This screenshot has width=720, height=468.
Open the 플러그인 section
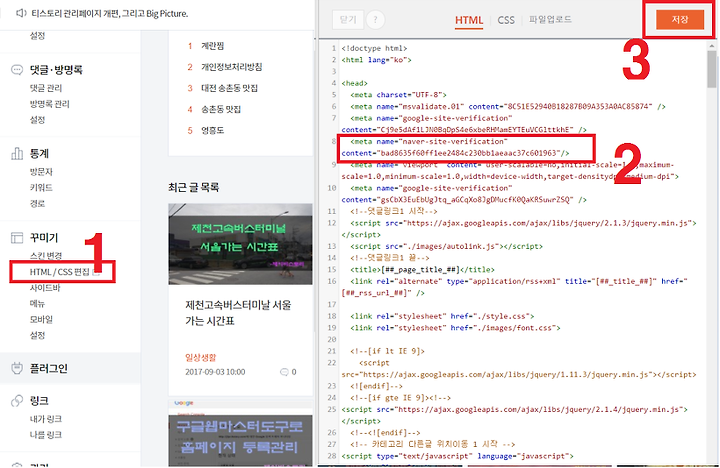(x=49, y=368)
